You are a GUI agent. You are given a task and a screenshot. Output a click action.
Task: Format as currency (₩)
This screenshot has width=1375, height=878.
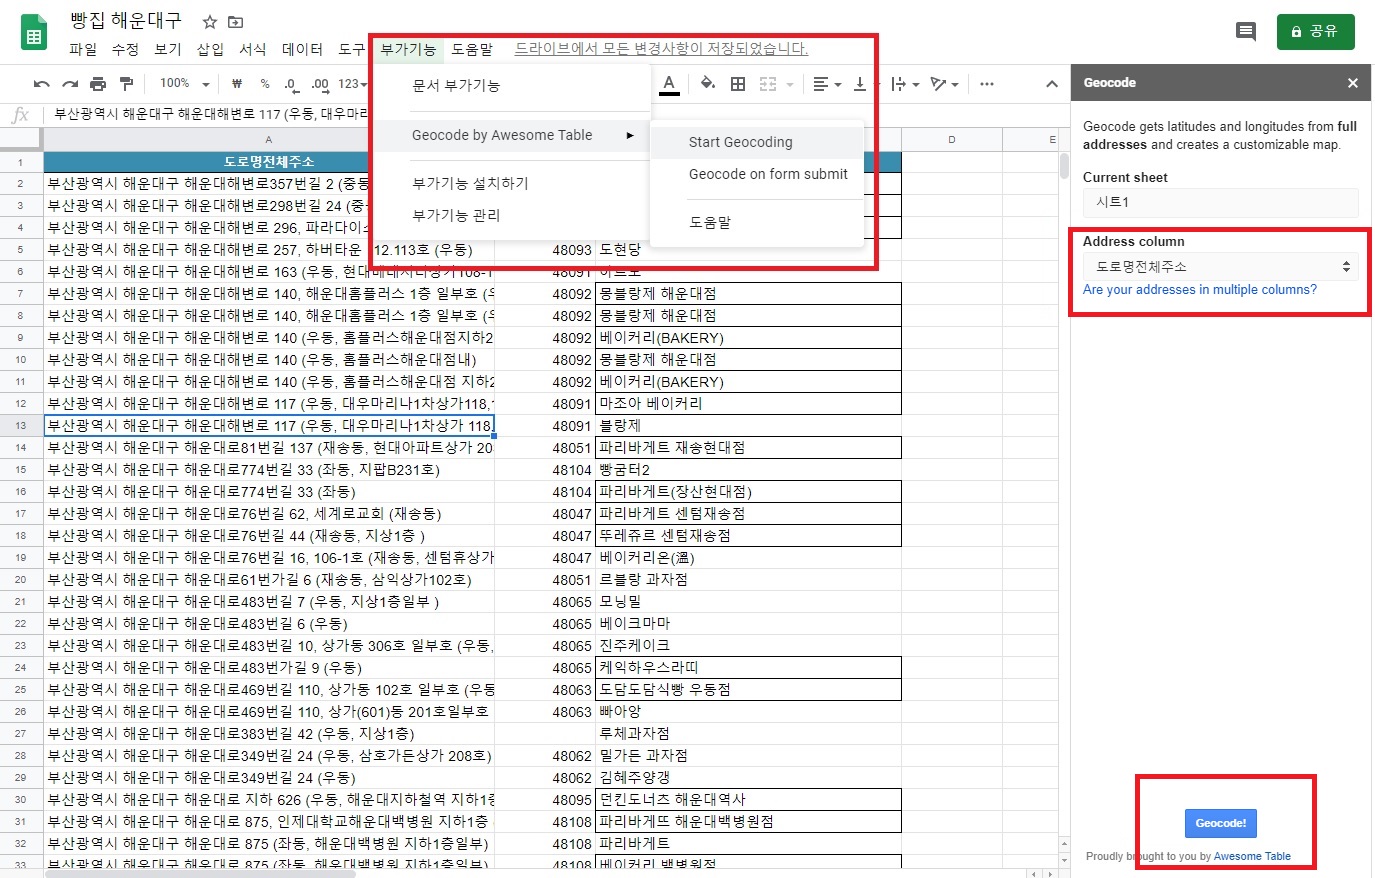237,84
